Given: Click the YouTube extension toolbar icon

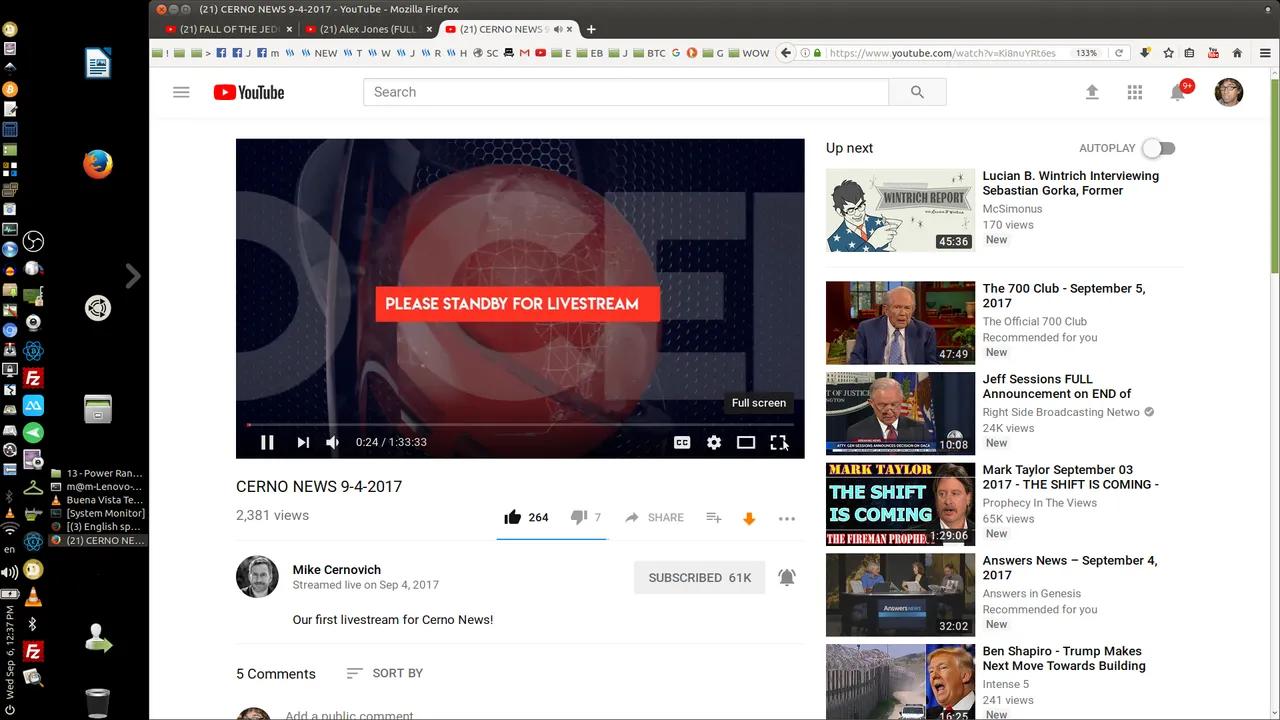Looking at the screenshot, I should click(1214, 53).
